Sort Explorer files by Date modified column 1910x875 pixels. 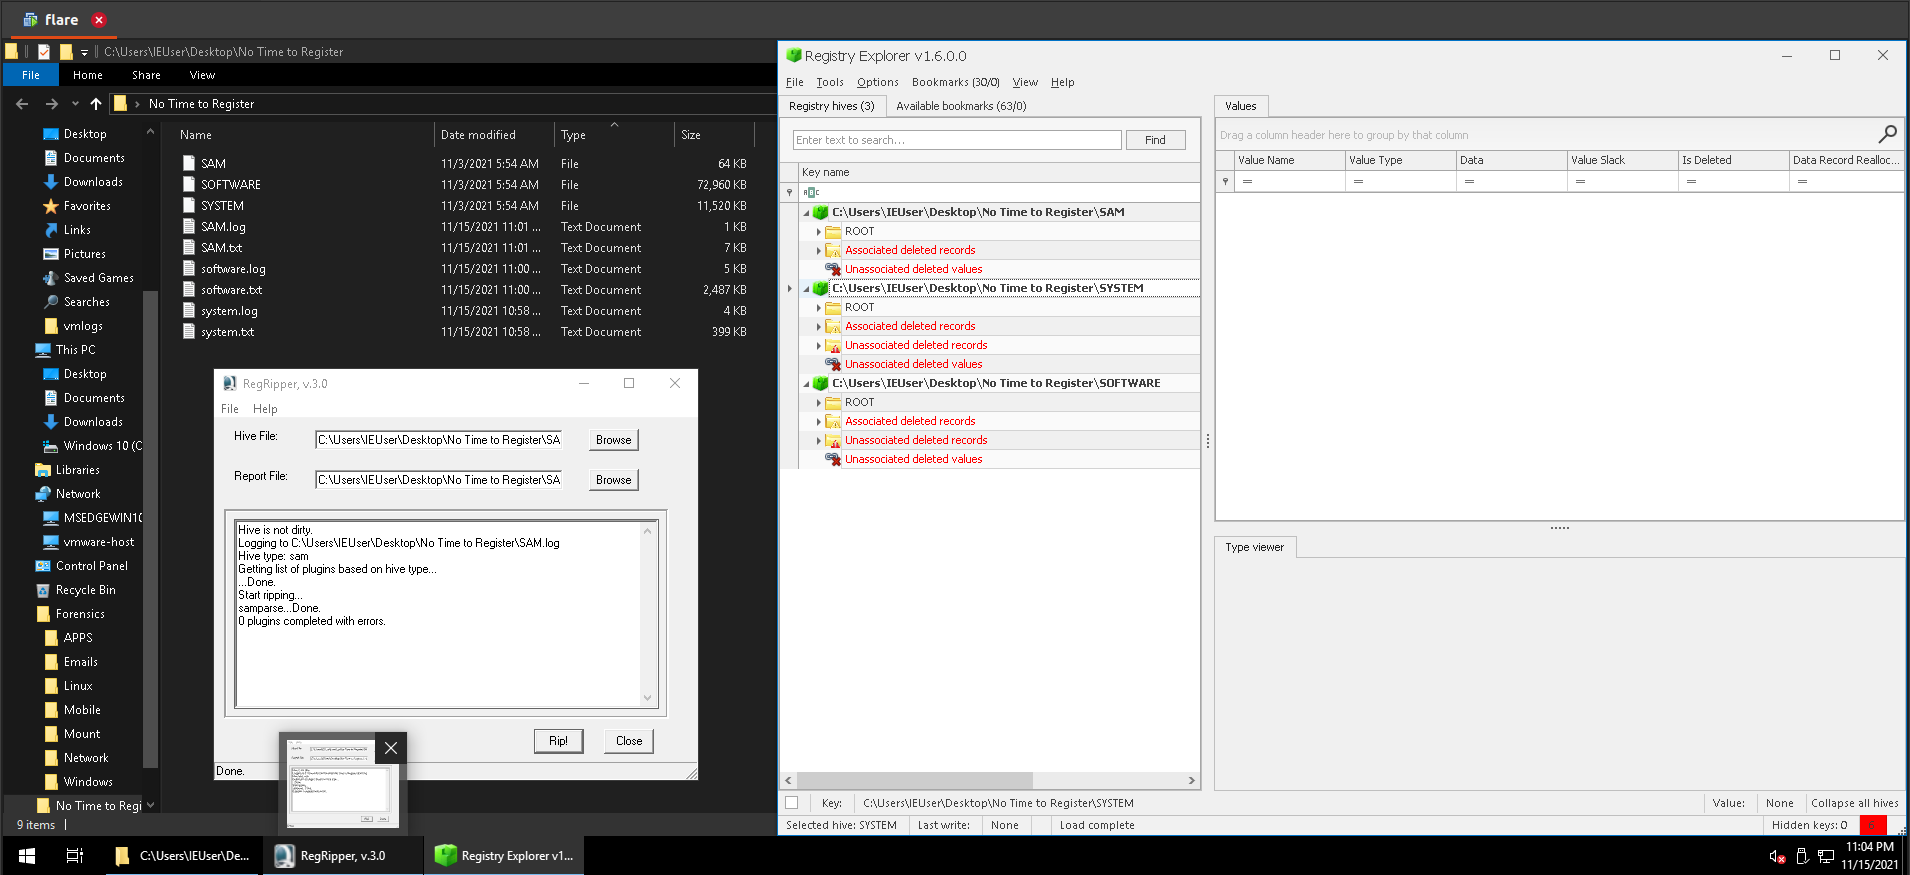[478, 135]
